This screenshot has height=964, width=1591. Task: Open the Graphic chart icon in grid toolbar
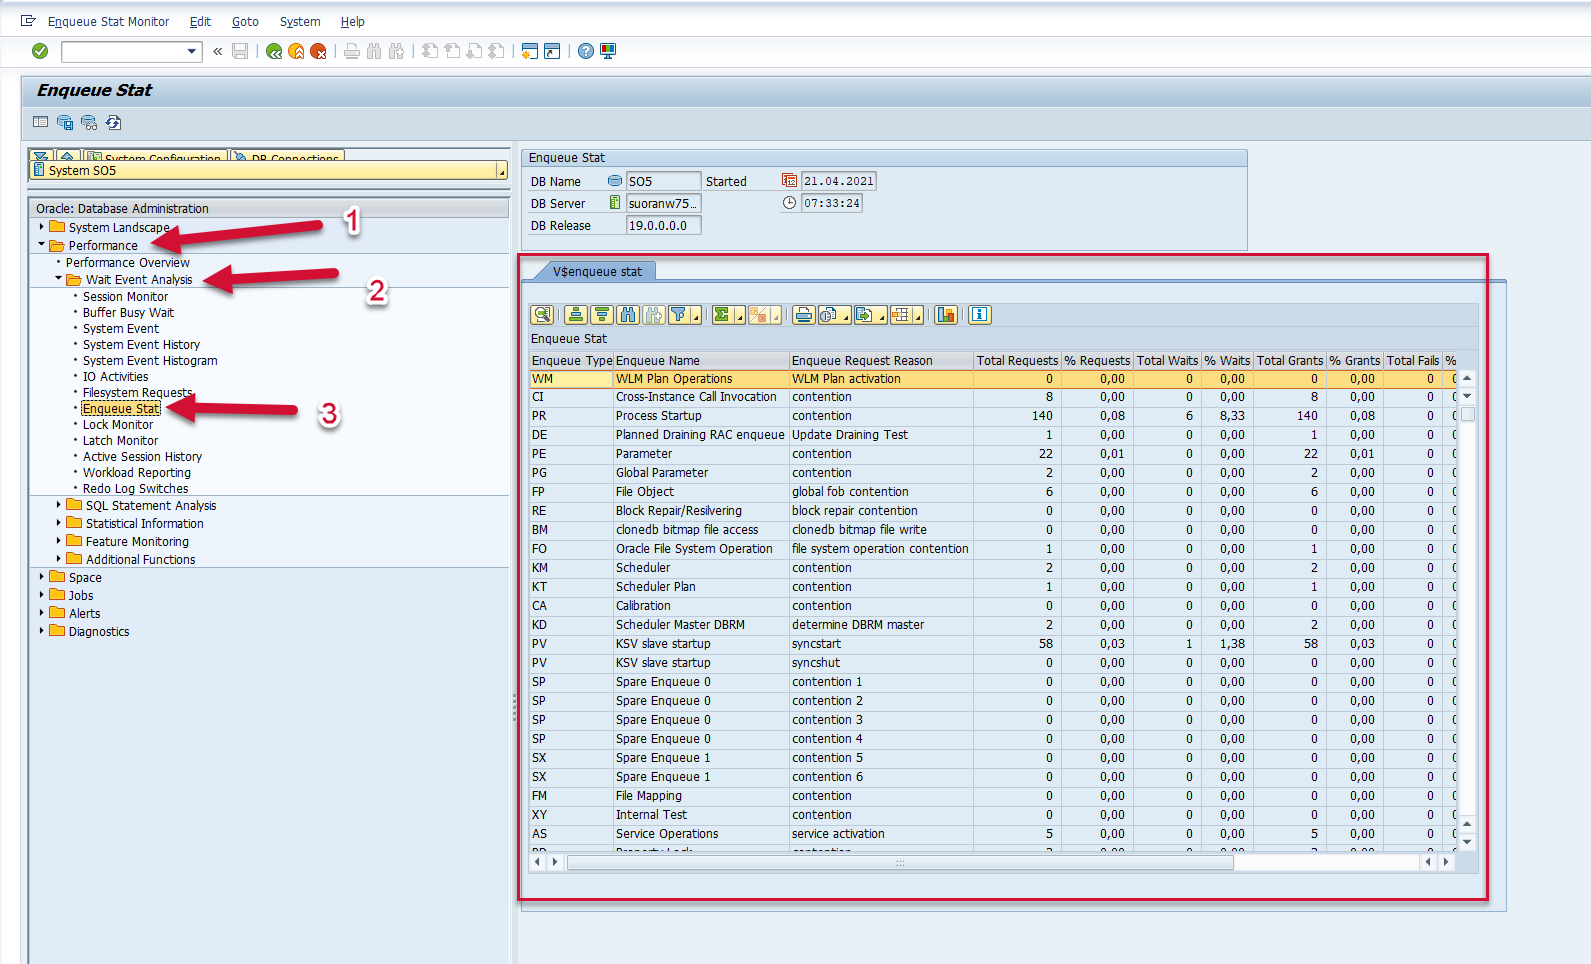[946, 315]
